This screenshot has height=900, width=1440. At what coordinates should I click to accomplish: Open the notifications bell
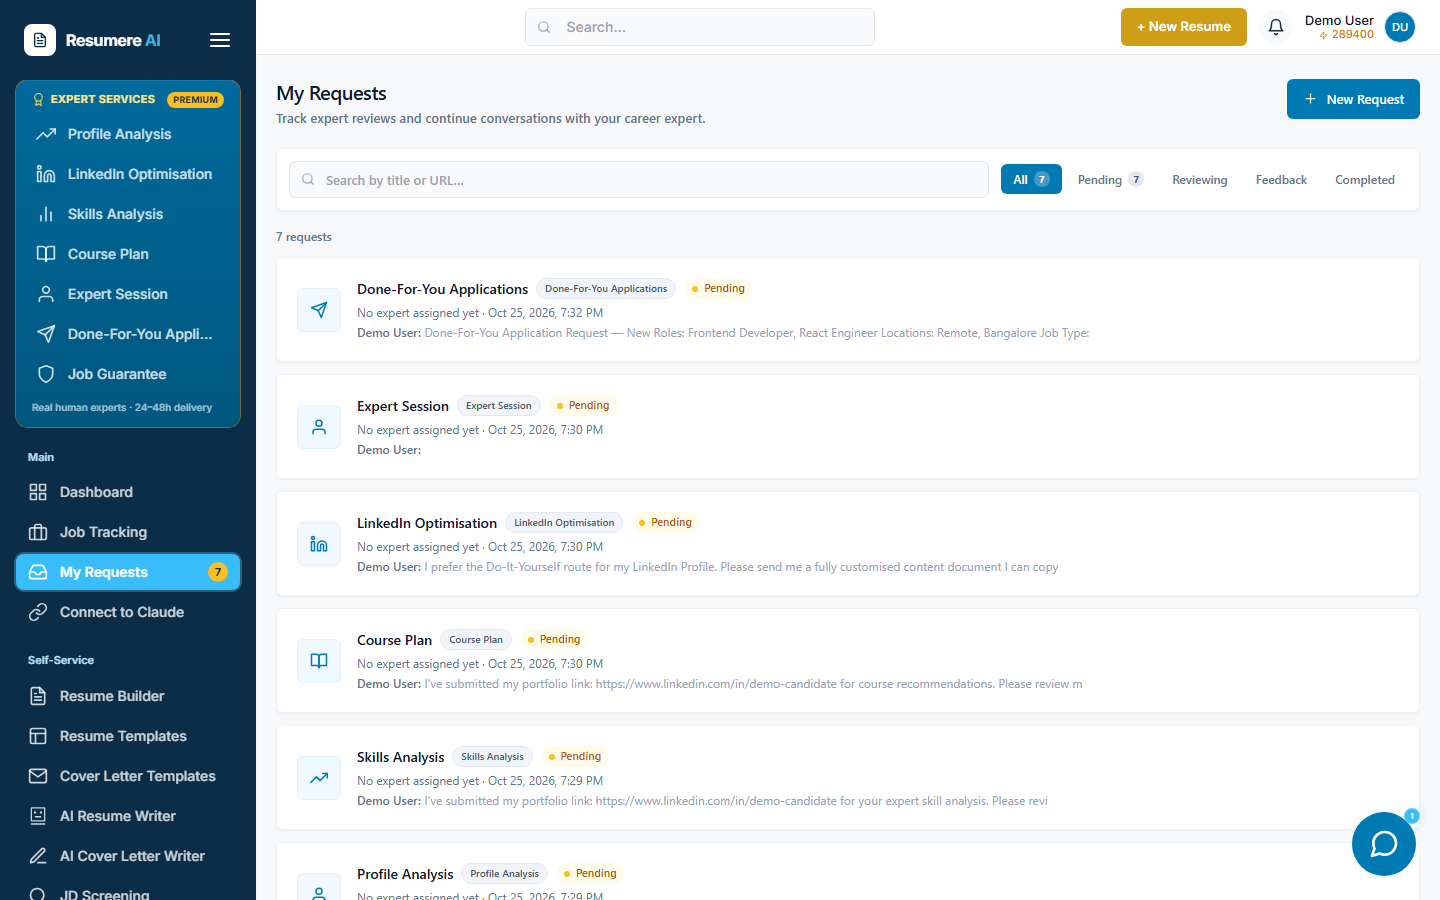pos(1276,27)
